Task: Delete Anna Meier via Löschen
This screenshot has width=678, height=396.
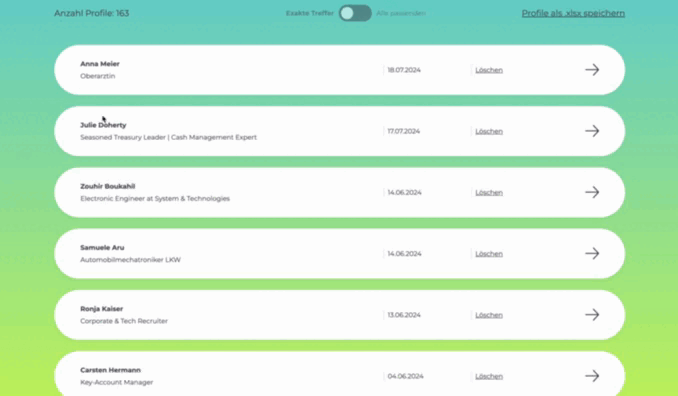Action: [489, 70]
